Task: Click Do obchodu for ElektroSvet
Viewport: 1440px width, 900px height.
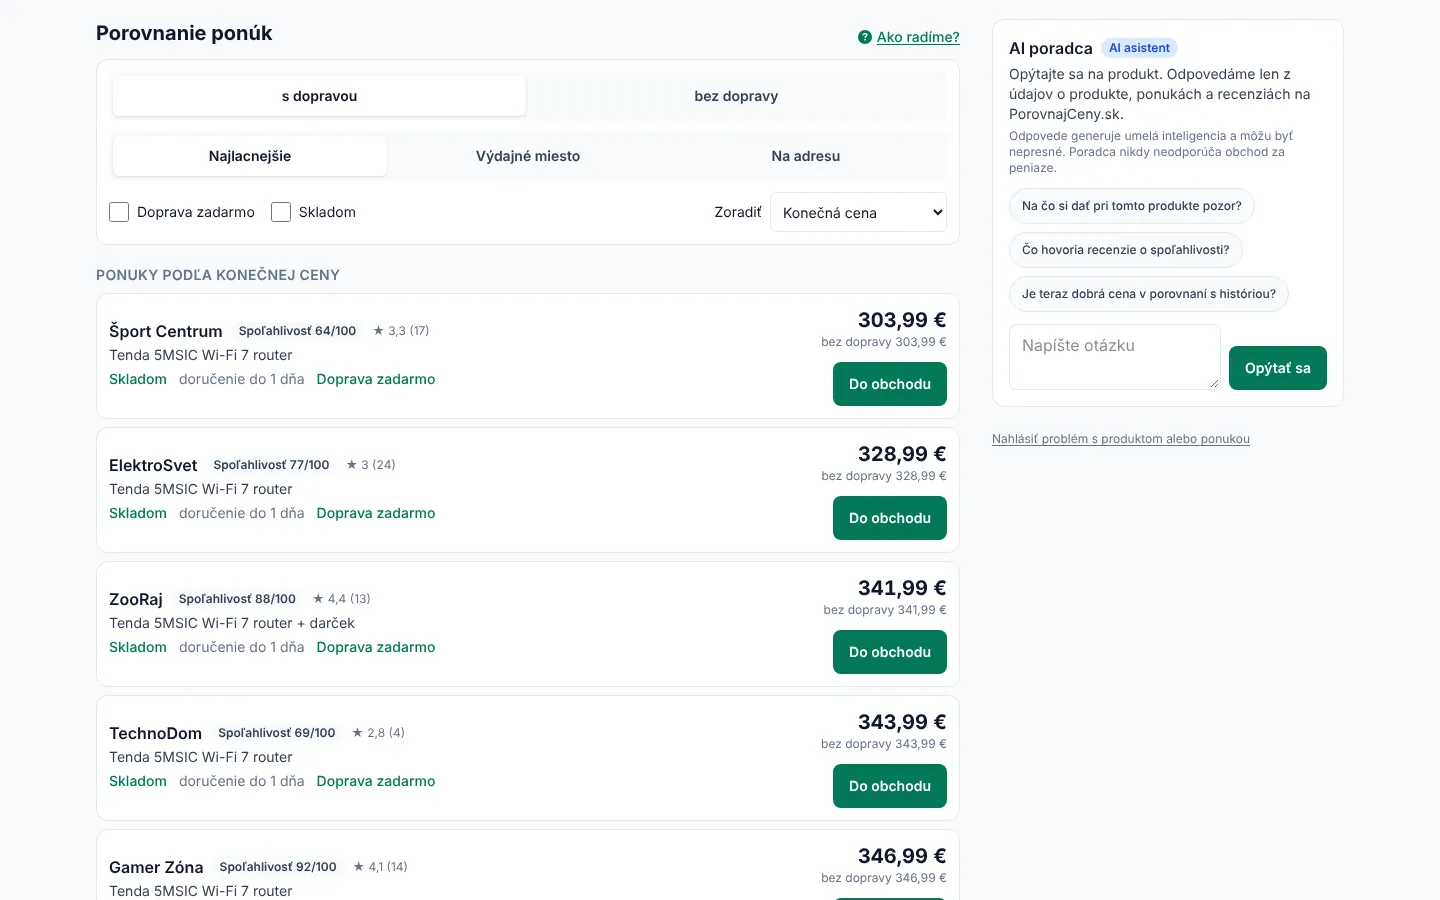Action: pos(890,518)
